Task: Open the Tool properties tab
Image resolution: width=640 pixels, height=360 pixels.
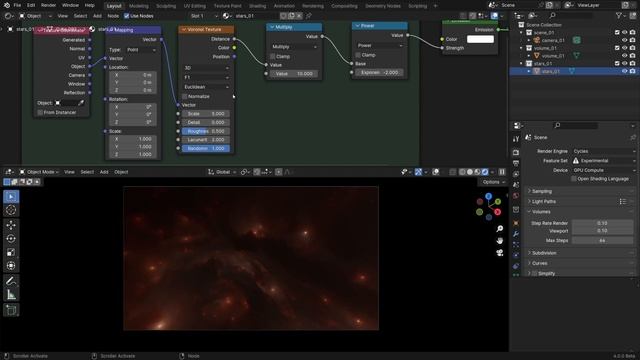Action: click(x=516, y=139)
